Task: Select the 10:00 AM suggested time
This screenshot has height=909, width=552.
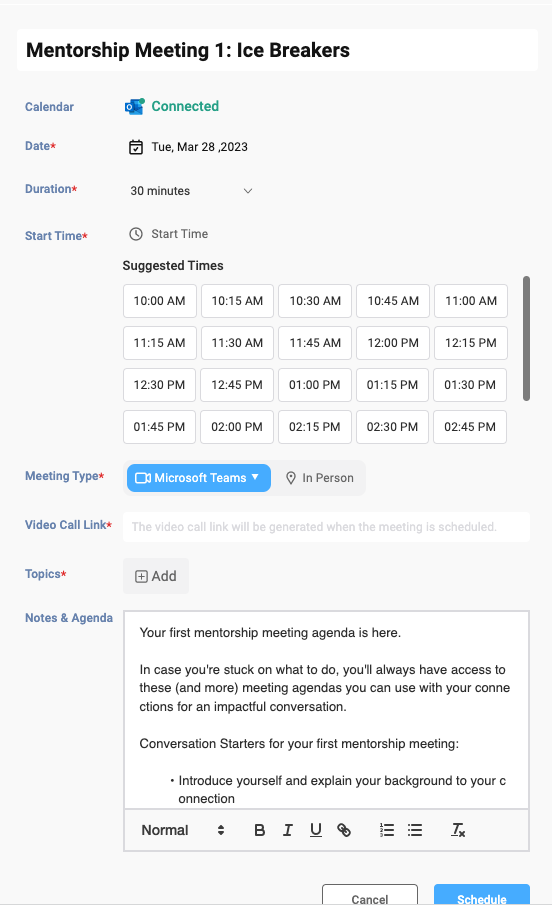Action: 159,301
